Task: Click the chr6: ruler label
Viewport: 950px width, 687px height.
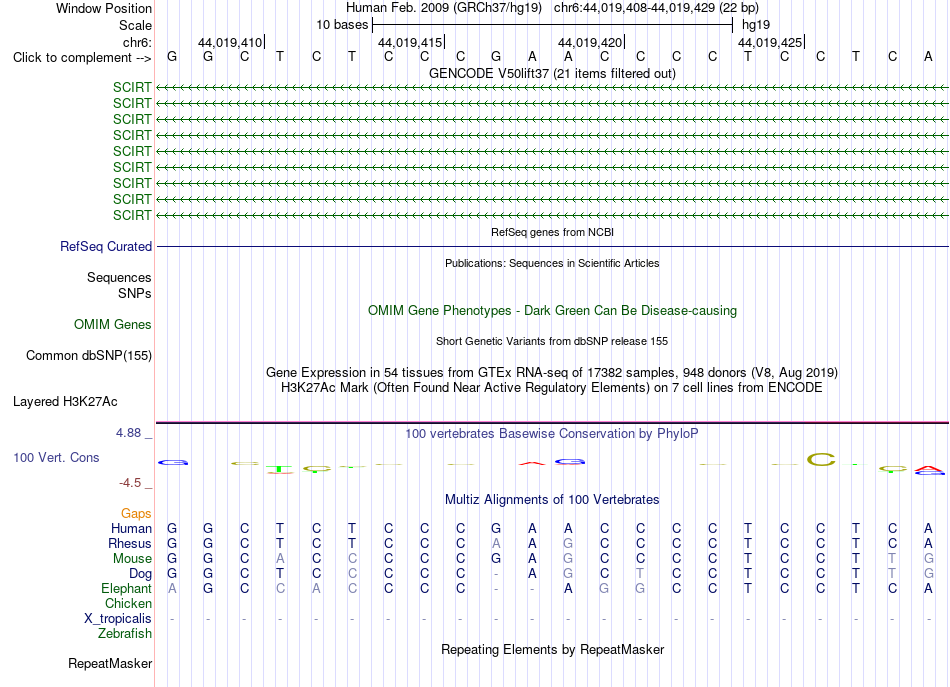Action: click(x=137, y=42)
